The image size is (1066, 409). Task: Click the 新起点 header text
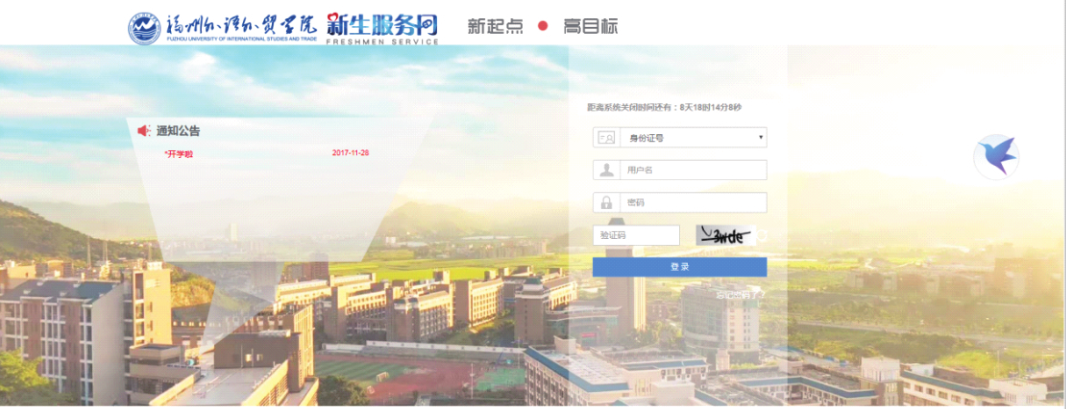tap(495, 26)
